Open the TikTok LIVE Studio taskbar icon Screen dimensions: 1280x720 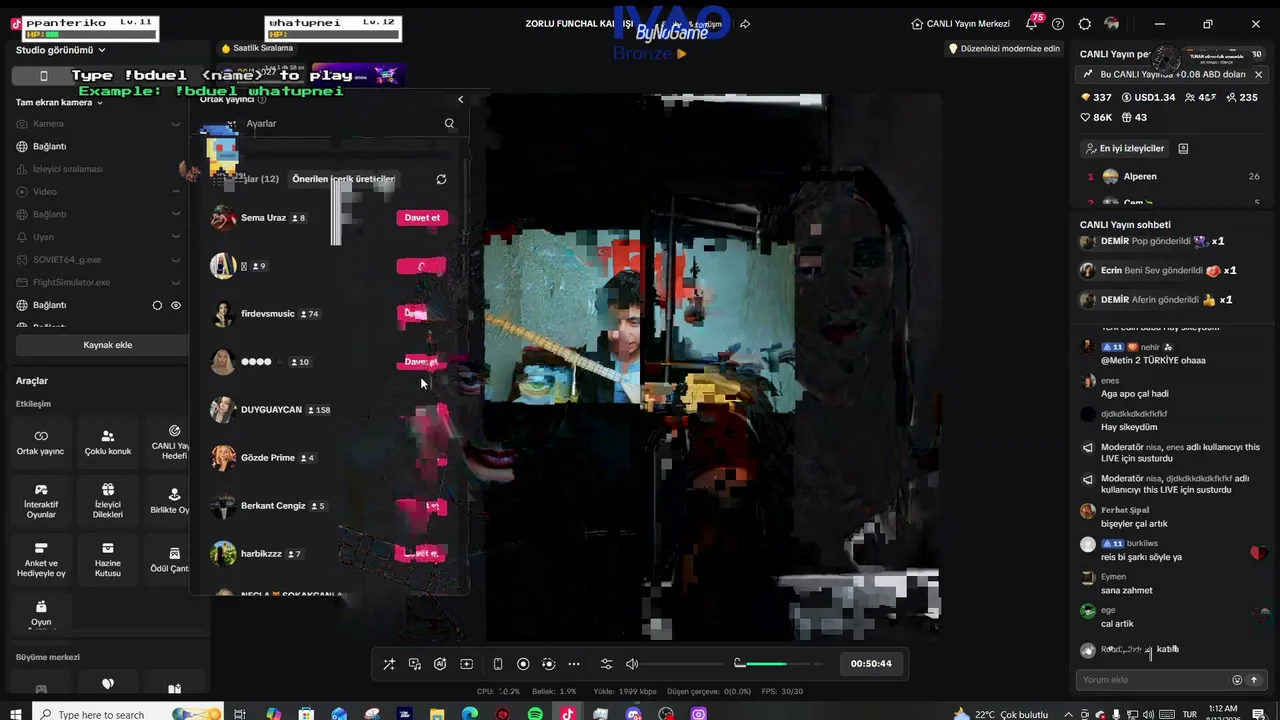568,714
